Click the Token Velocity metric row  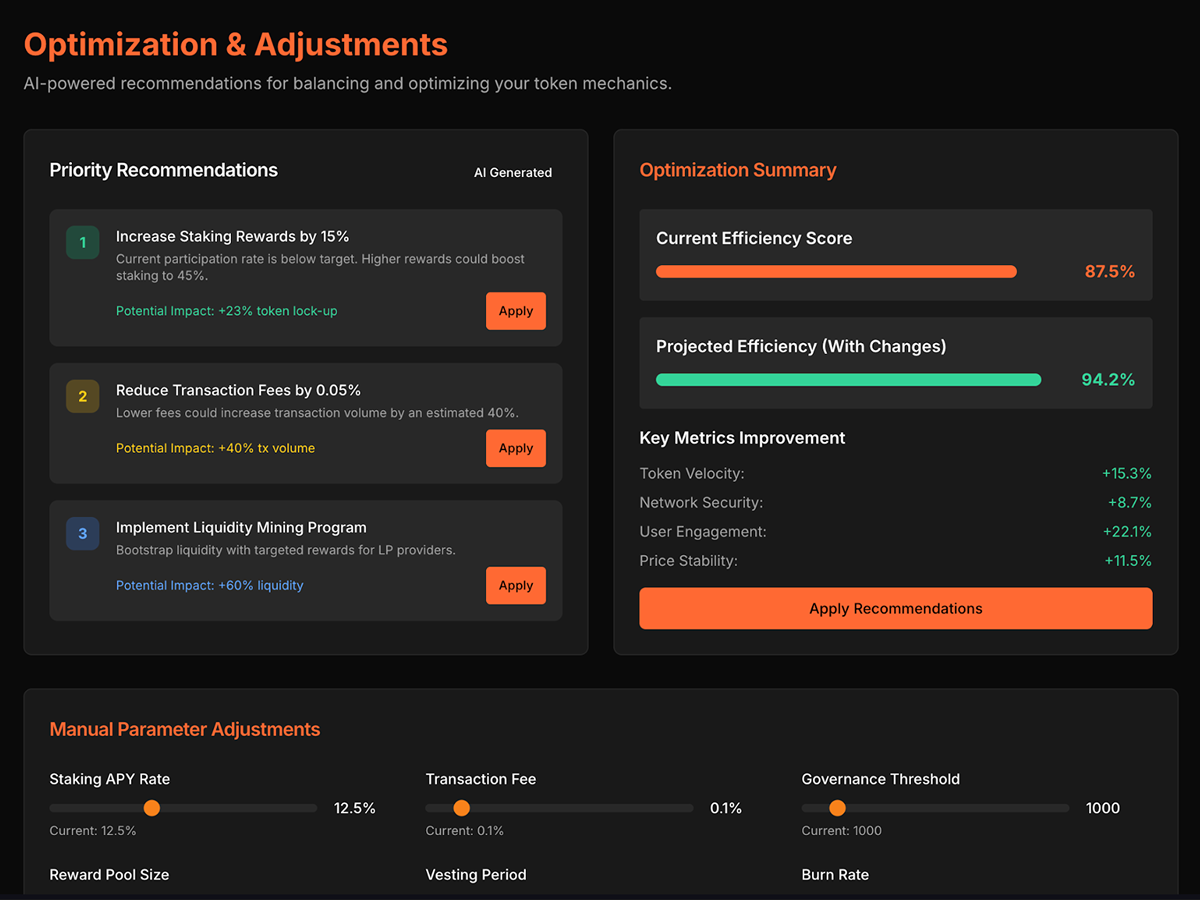tap(896, 473)
